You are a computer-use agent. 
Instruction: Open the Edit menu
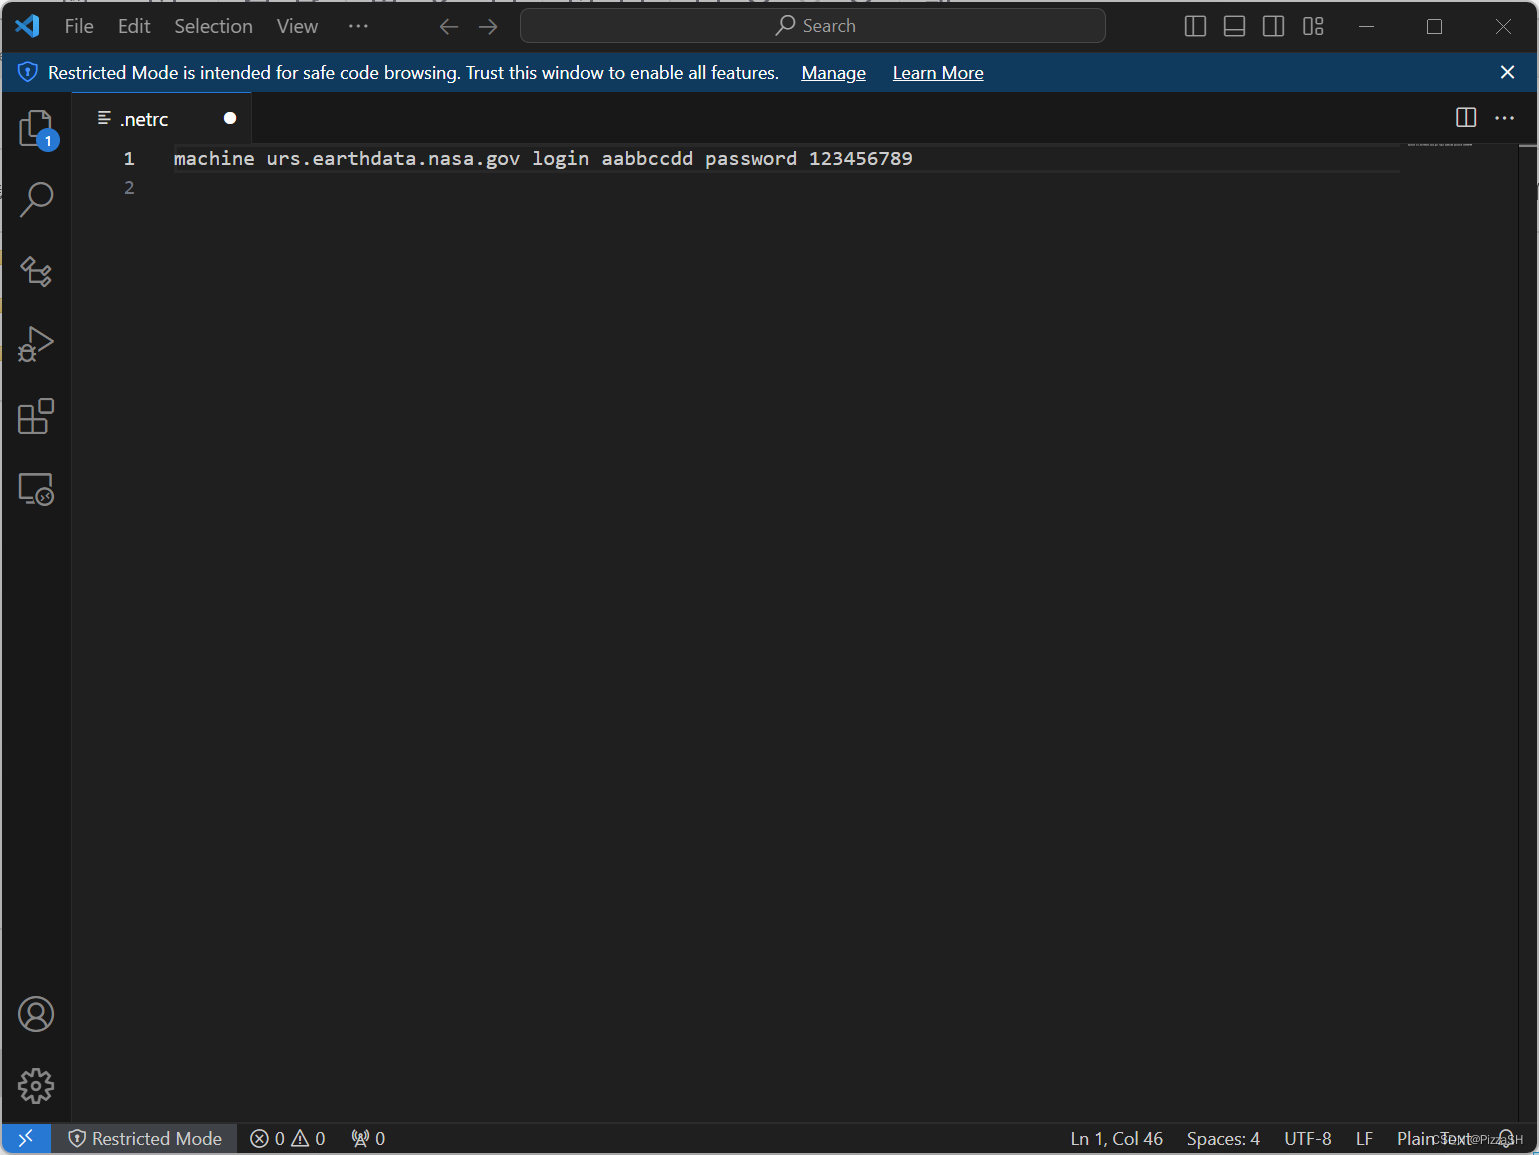tap(134, 26)
